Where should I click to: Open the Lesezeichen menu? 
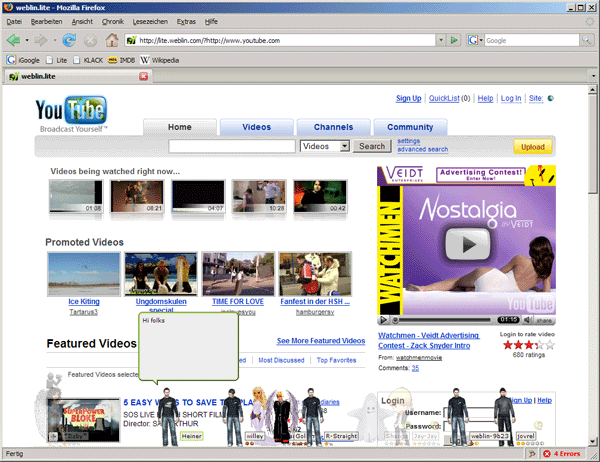pos(150,21)
